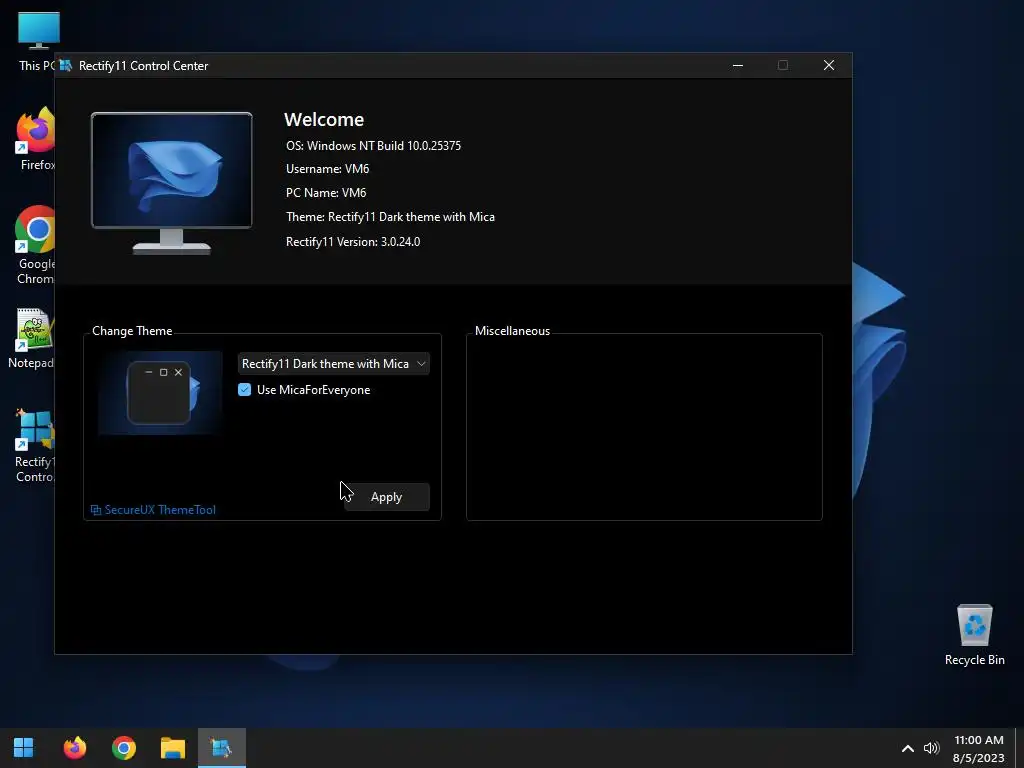Select the Recycle Bin desktop icon
The height and width of the screenshot is (768, 1024).
[974, 635]
